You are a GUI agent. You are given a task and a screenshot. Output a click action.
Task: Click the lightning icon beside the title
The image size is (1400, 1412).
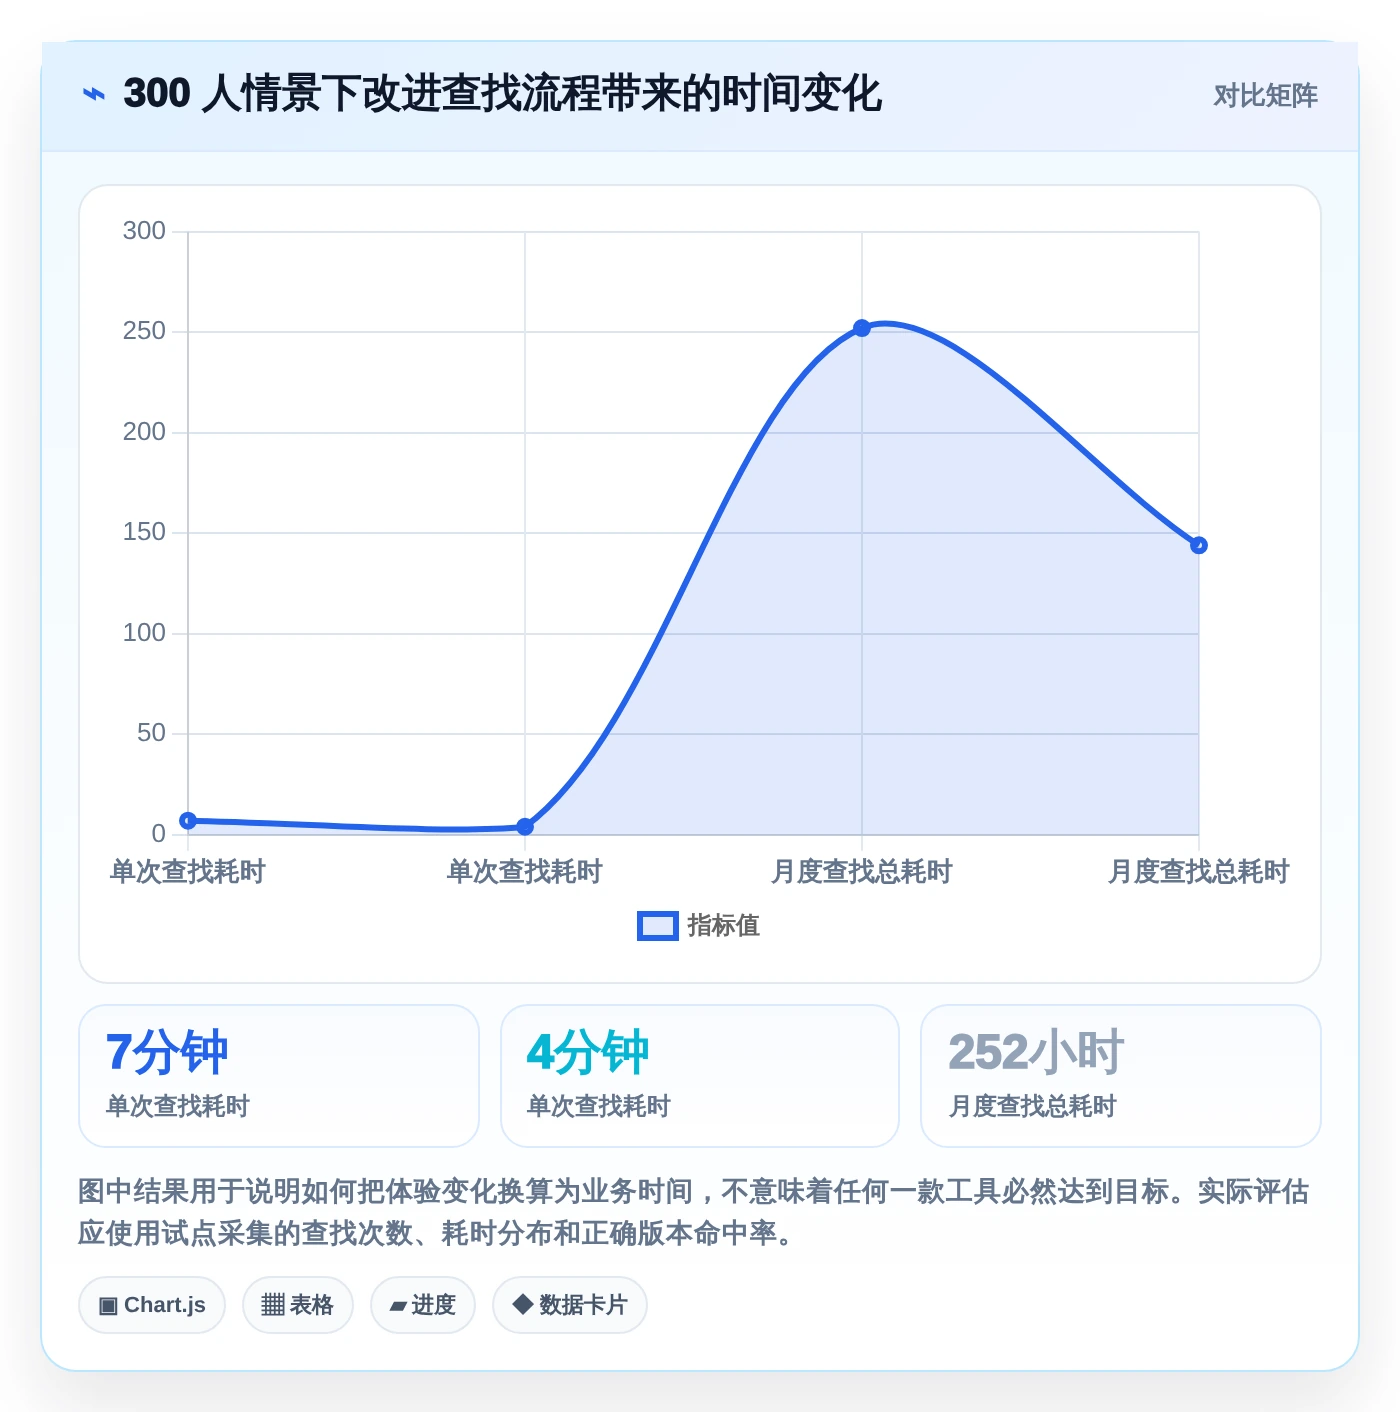pyautogui.click(x=93, y=94)
